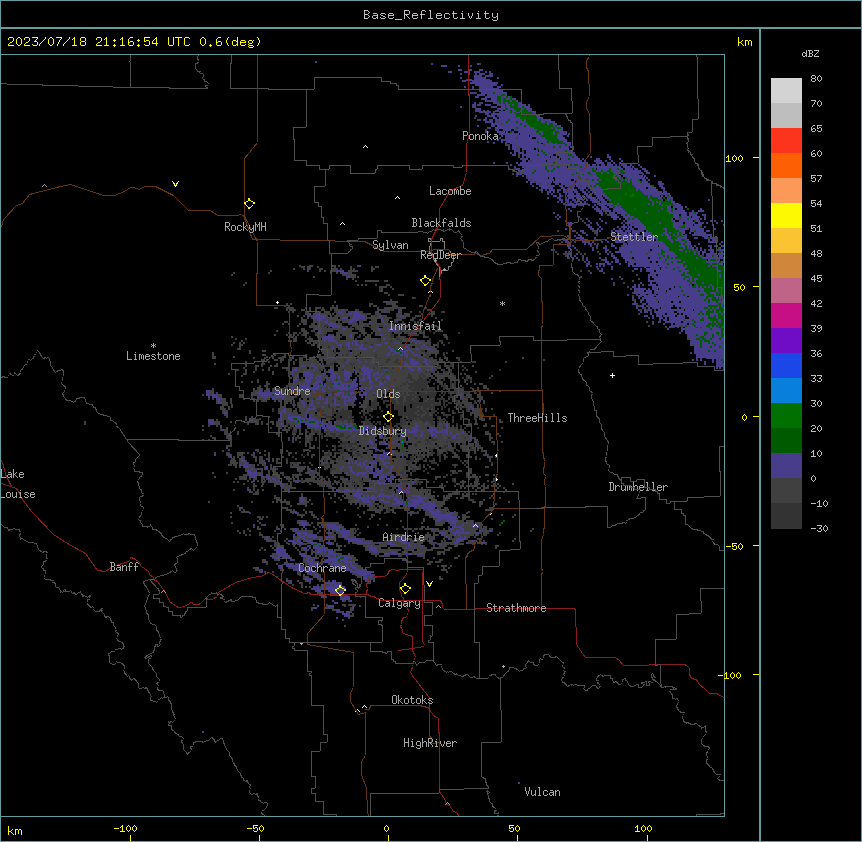862x842 pixels.
Task: Click the Stettler town label
Action: pyautogui.click(x=634, y=237)
